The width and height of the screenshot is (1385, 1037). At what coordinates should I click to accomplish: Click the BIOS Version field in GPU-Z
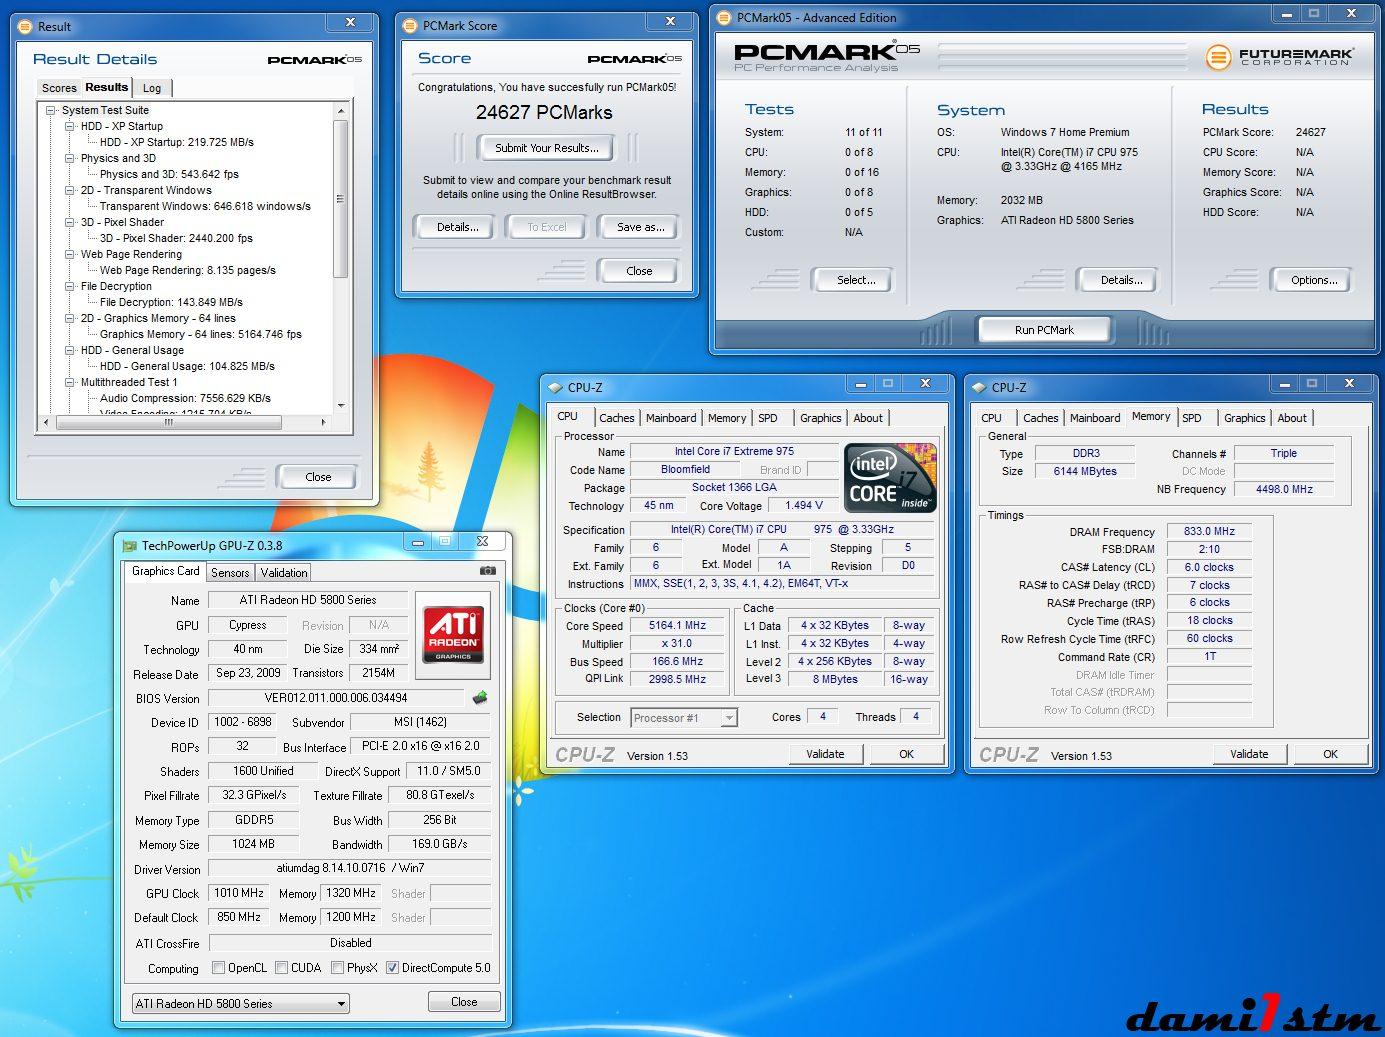336,698
